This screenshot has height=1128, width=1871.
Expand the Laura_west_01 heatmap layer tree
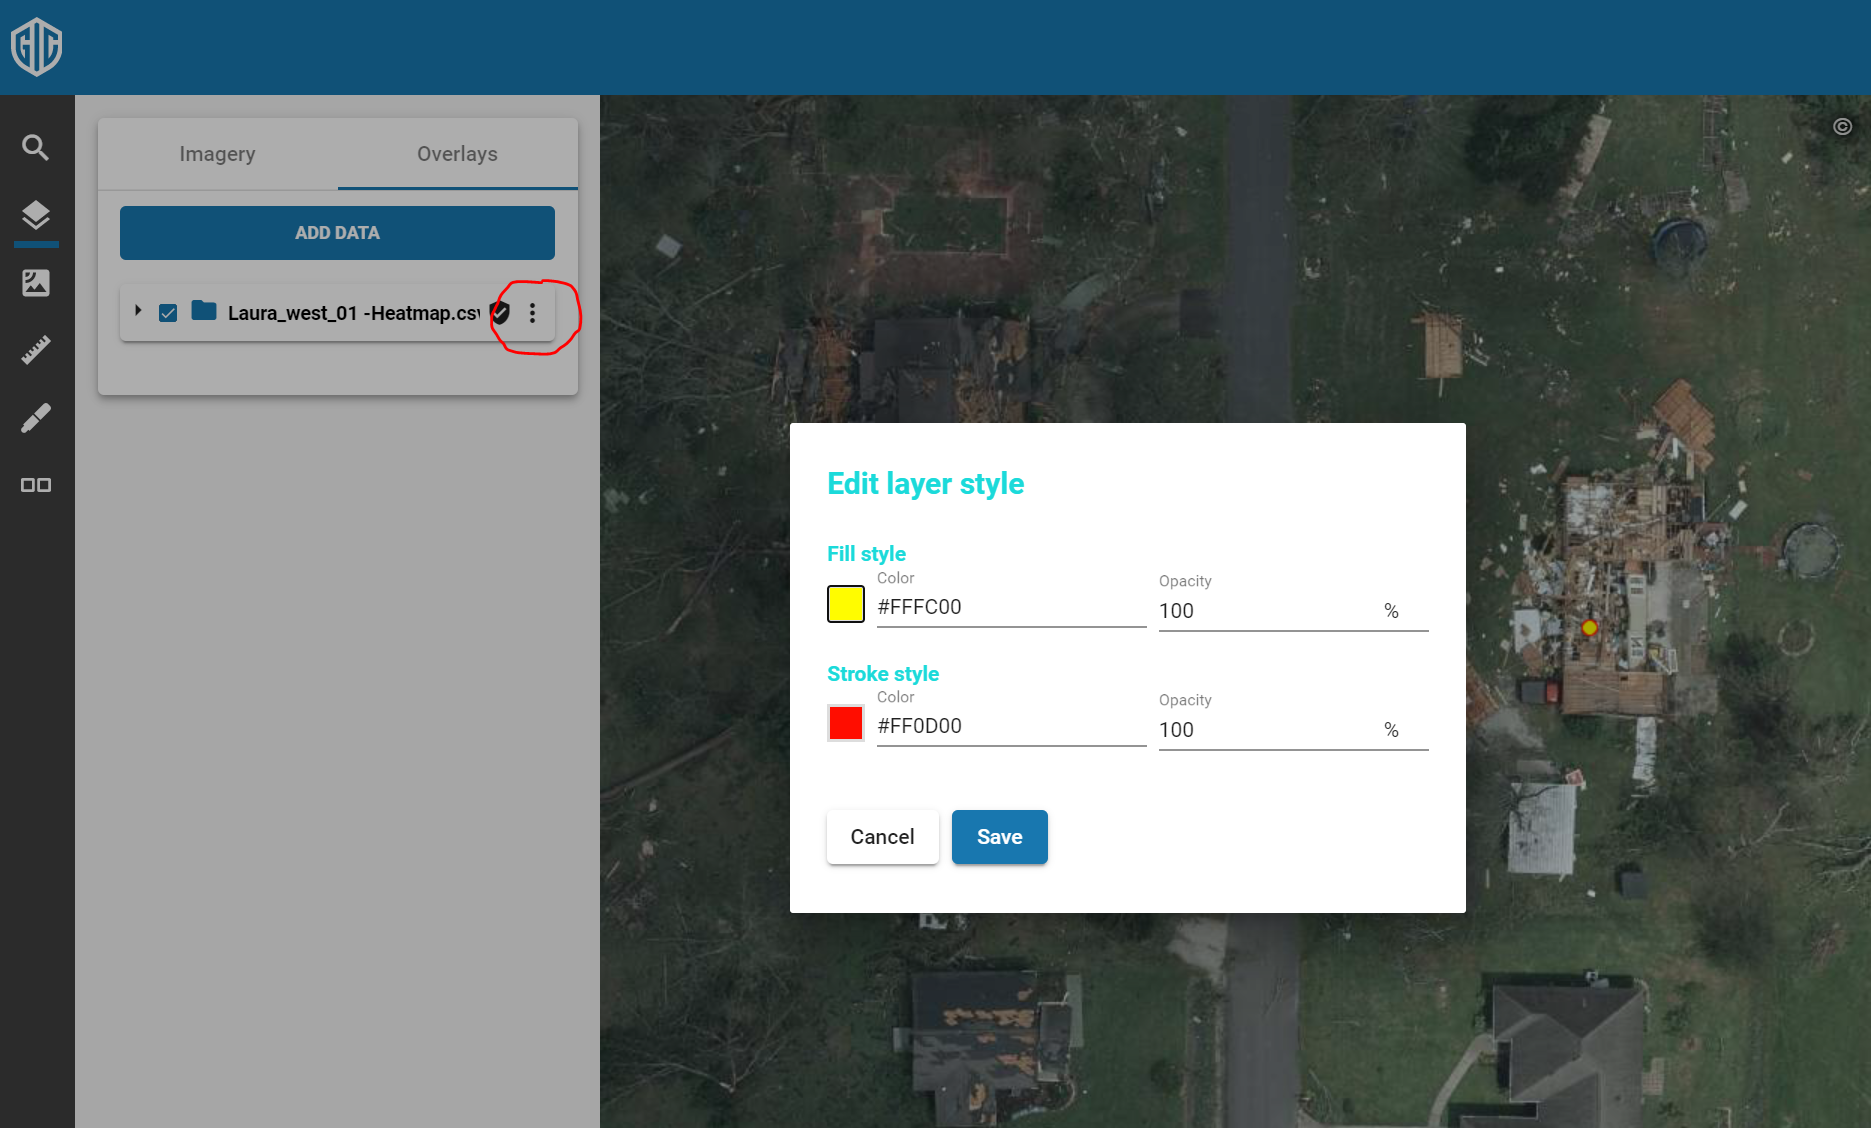138,311
